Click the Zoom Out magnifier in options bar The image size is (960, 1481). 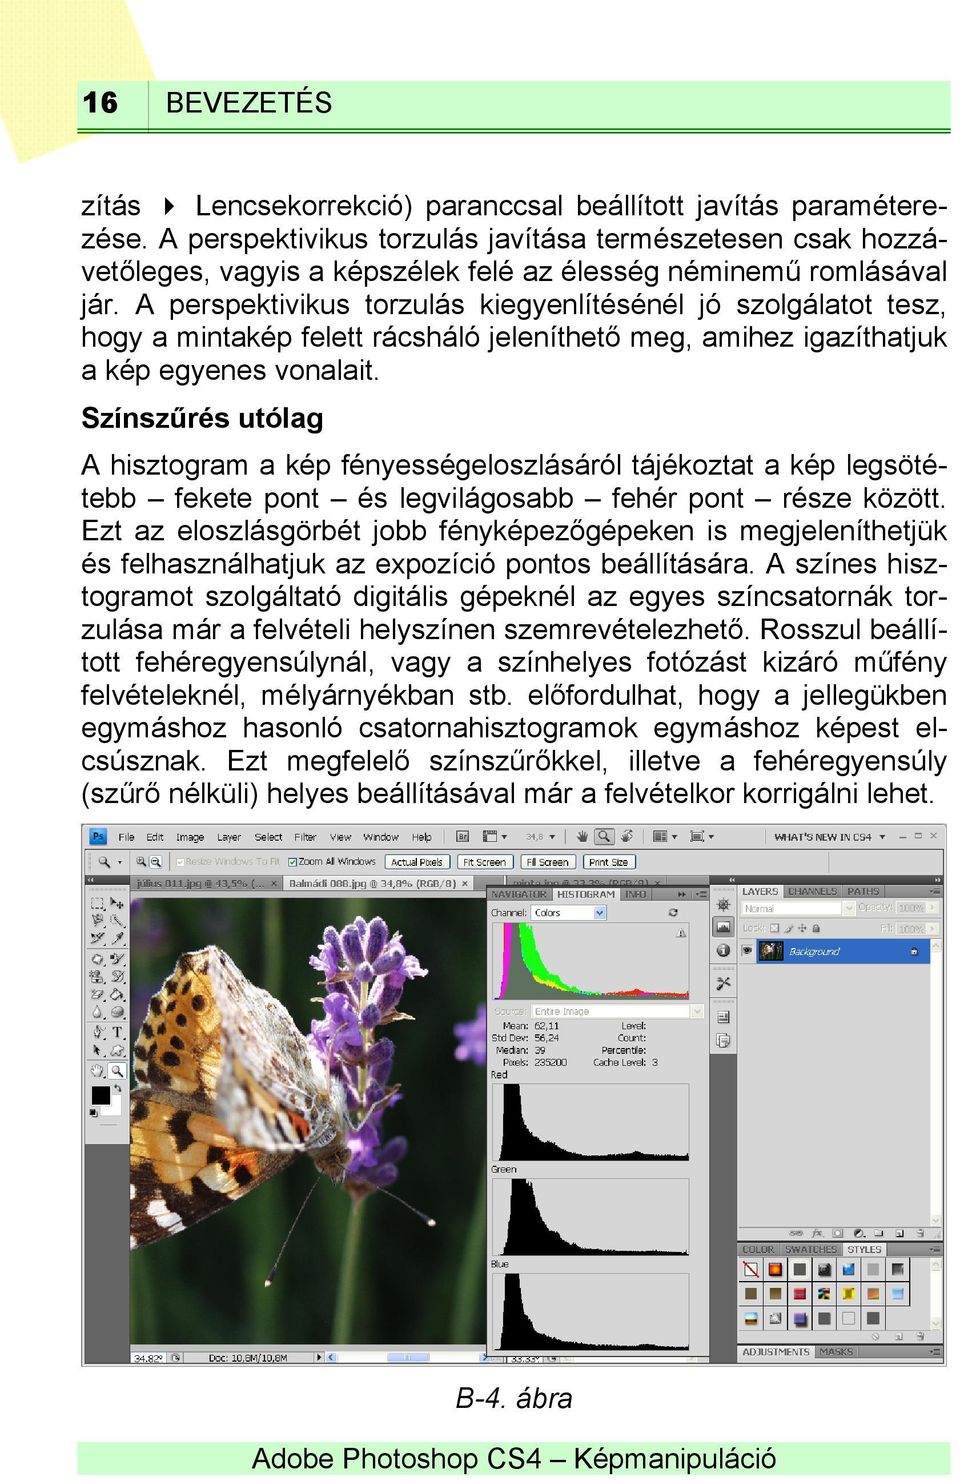point(157,861)
